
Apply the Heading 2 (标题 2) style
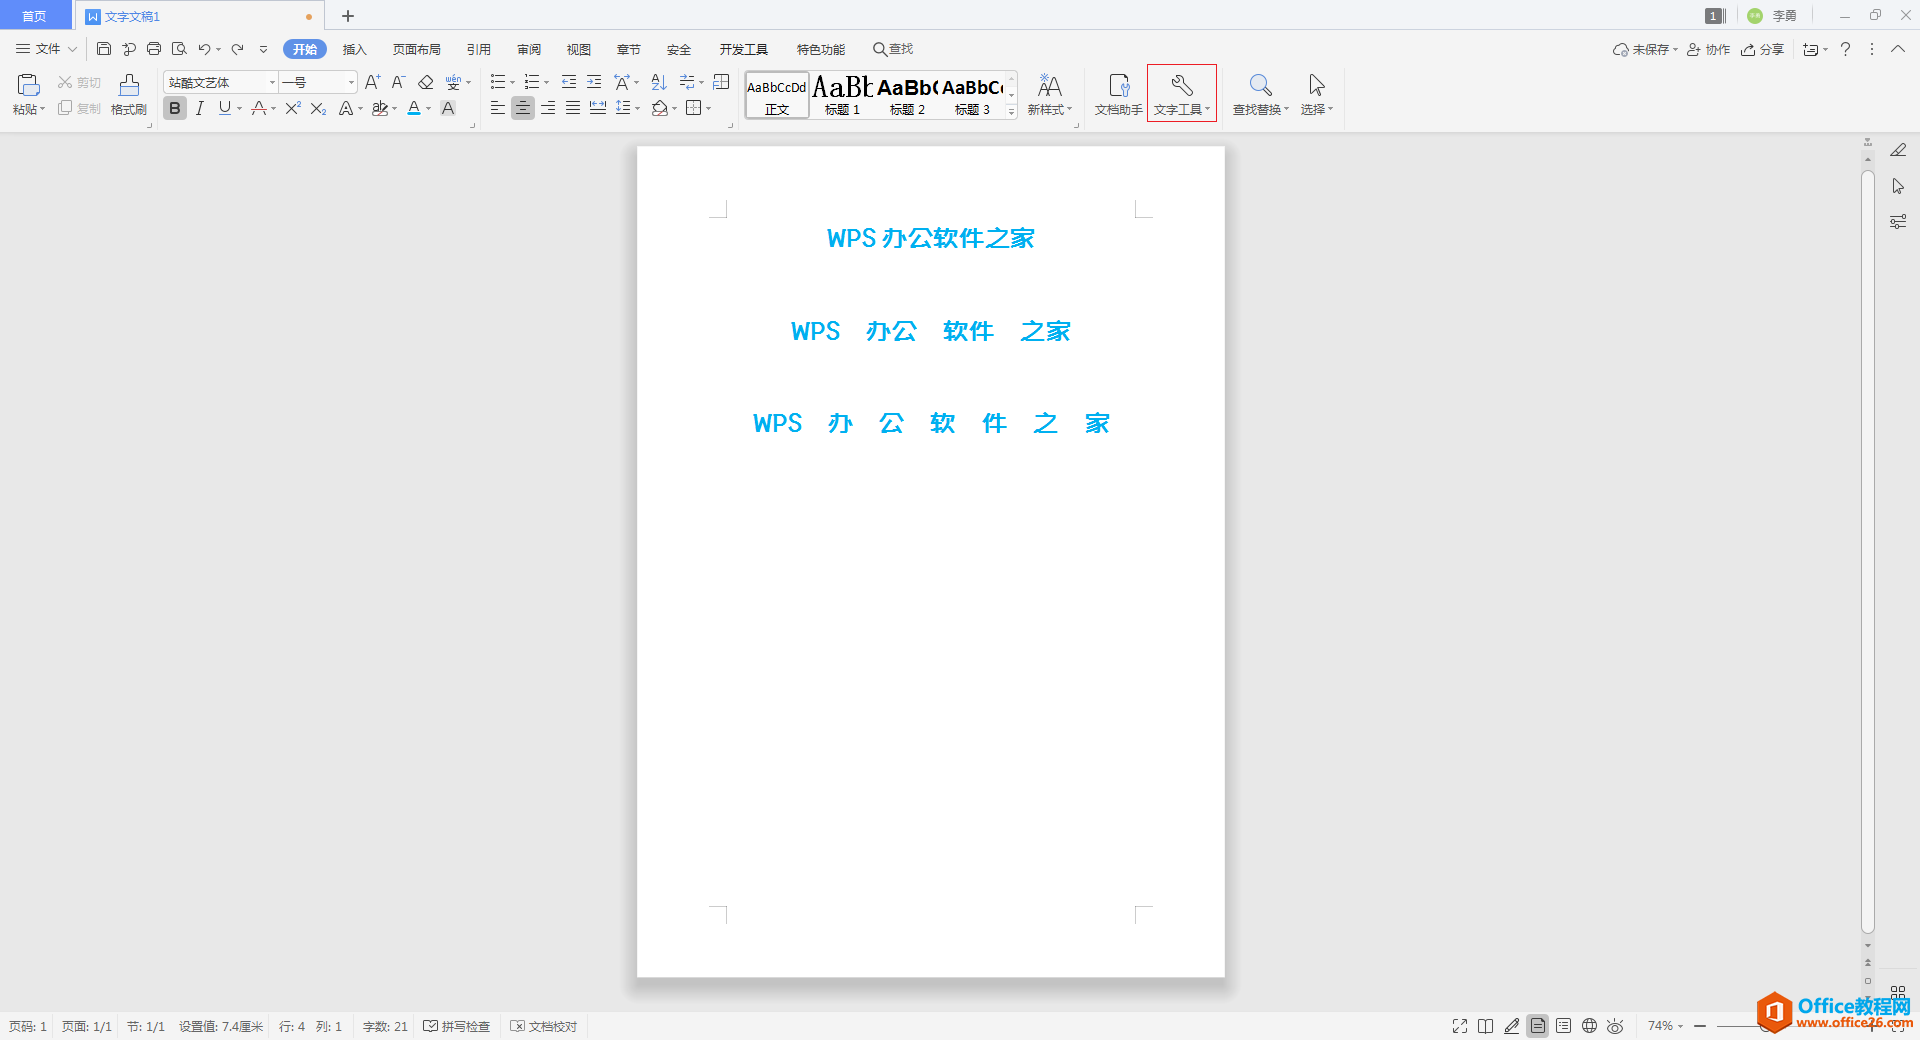[907, 95]
